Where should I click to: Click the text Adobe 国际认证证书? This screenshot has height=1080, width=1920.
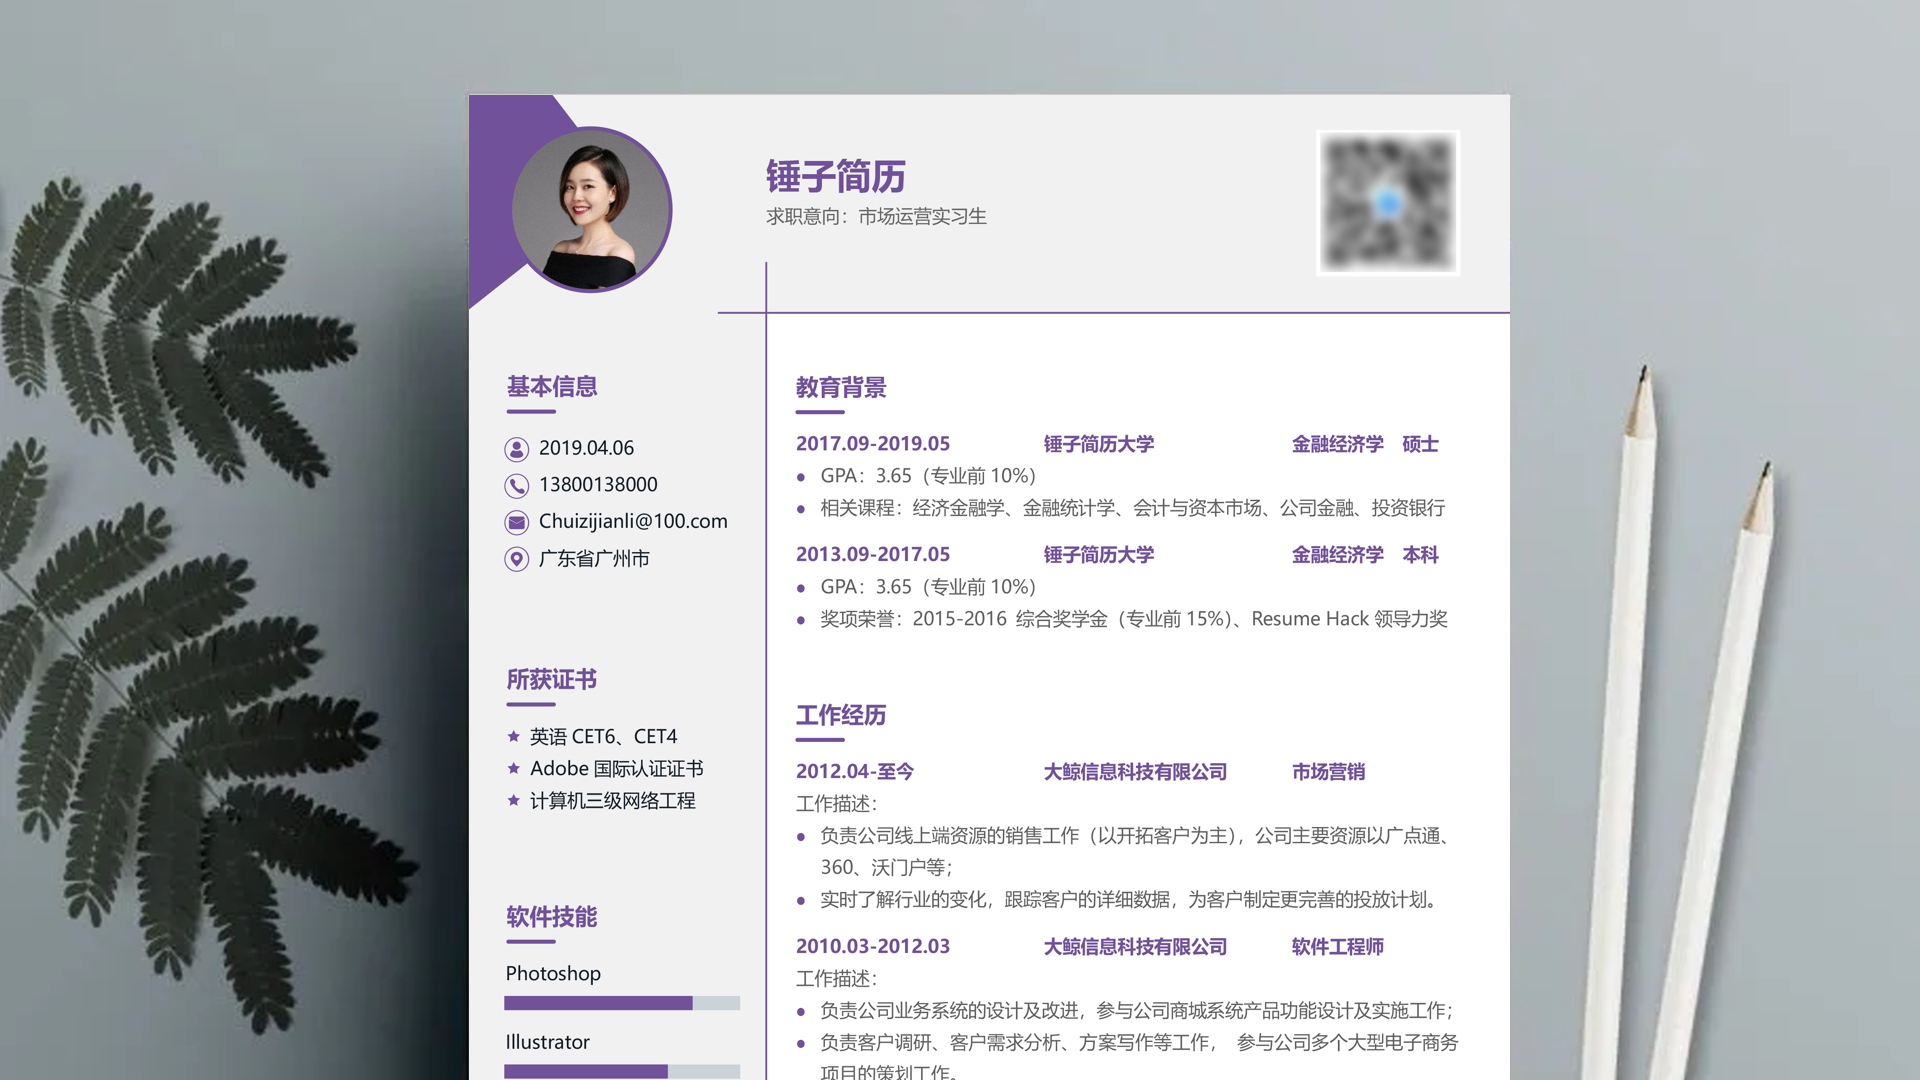coord(617,768)
